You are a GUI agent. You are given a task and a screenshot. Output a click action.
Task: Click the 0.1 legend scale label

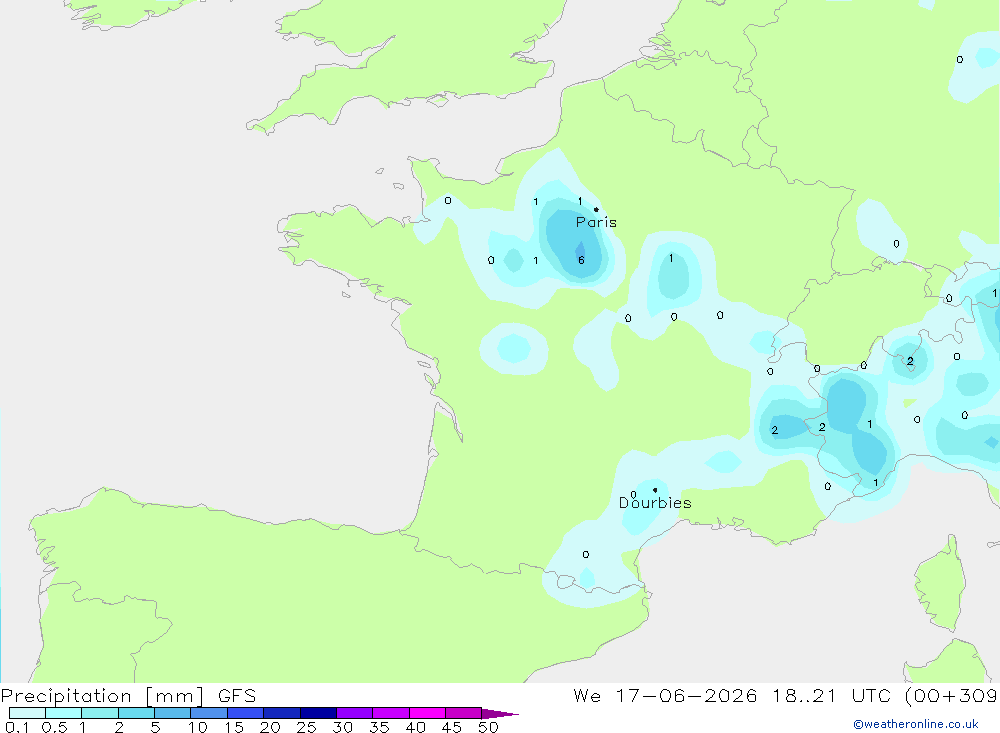tap(17, 727)
